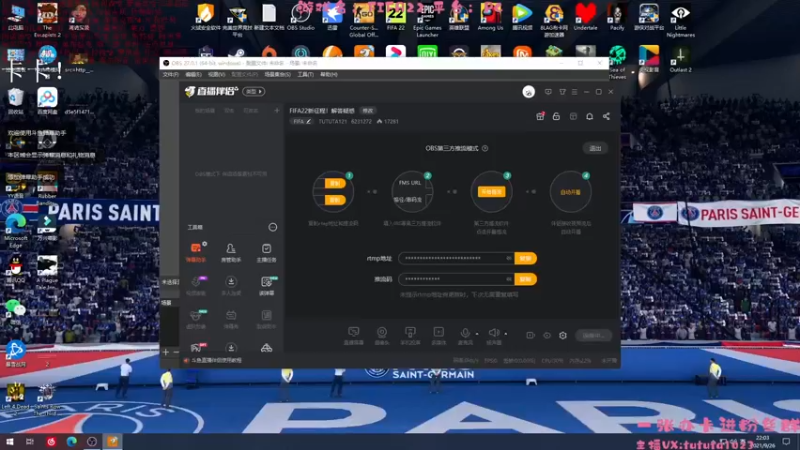Open the recycle bin on desktop
Viewport: 800px width, 450px height.
click(16, 101)
